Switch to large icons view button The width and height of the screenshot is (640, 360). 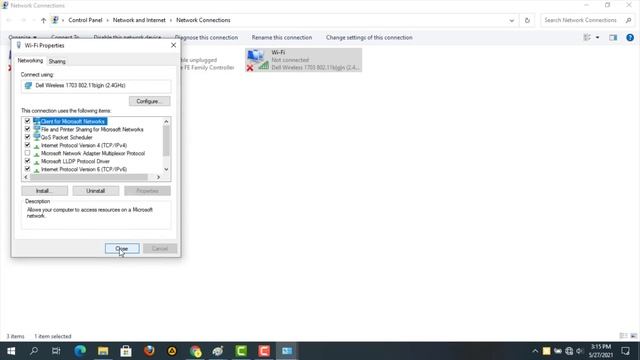(x=633, y=336)
